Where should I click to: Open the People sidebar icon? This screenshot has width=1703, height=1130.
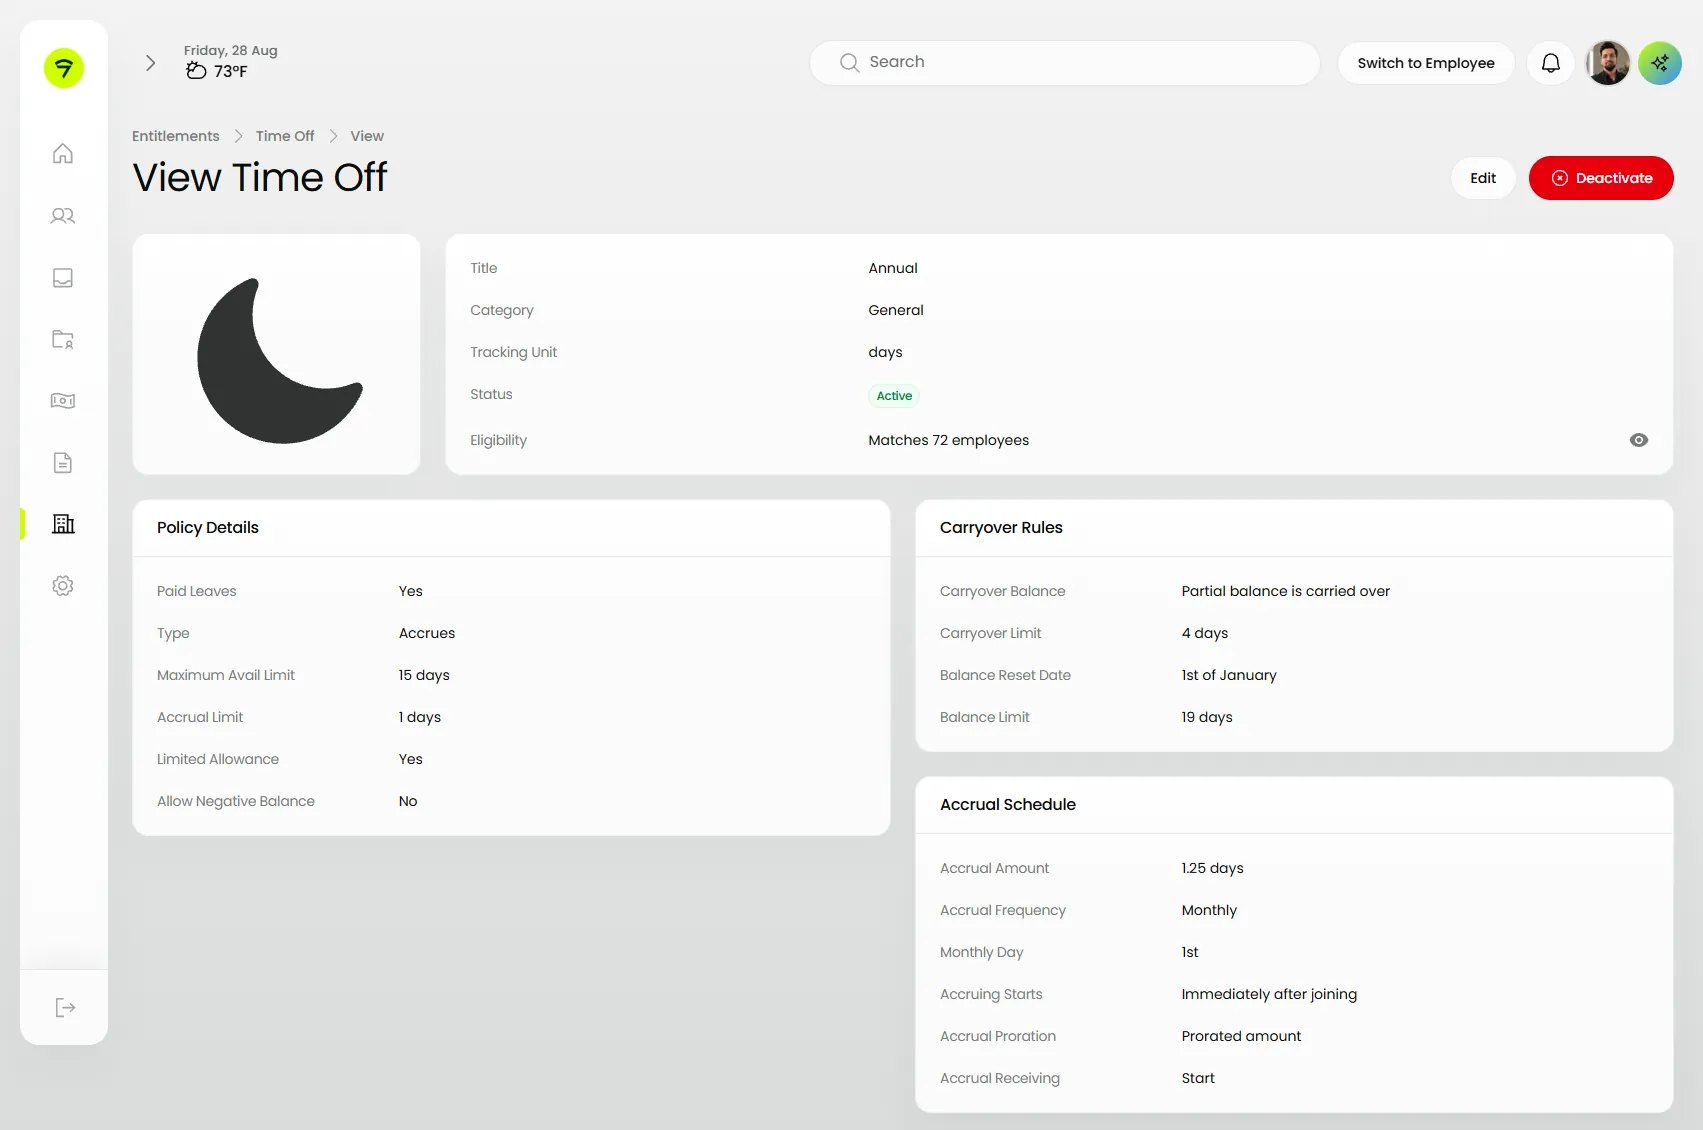[63, 216]
